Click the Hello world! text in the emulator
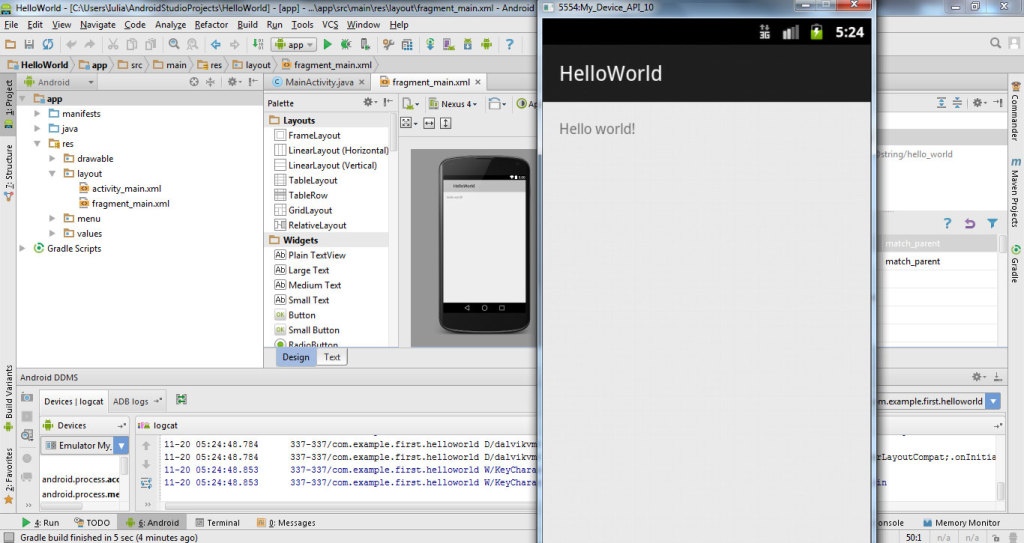The width and height of the screenshot is (1024, 543). (x=597, y=129)
